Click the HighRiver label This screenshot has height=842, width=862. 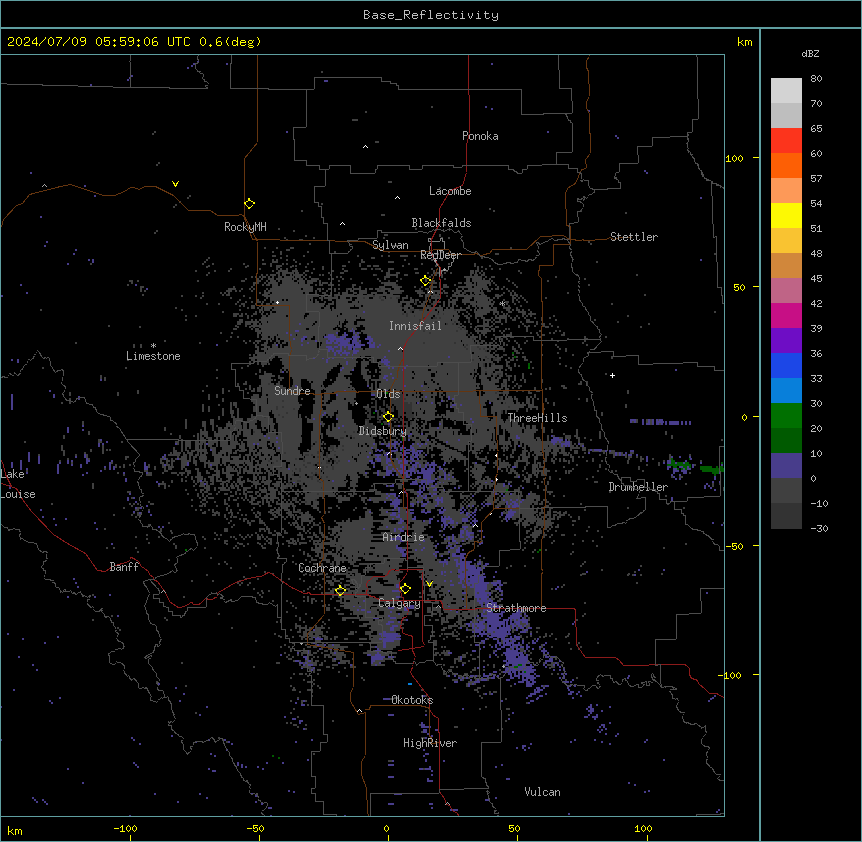[430, 743]
